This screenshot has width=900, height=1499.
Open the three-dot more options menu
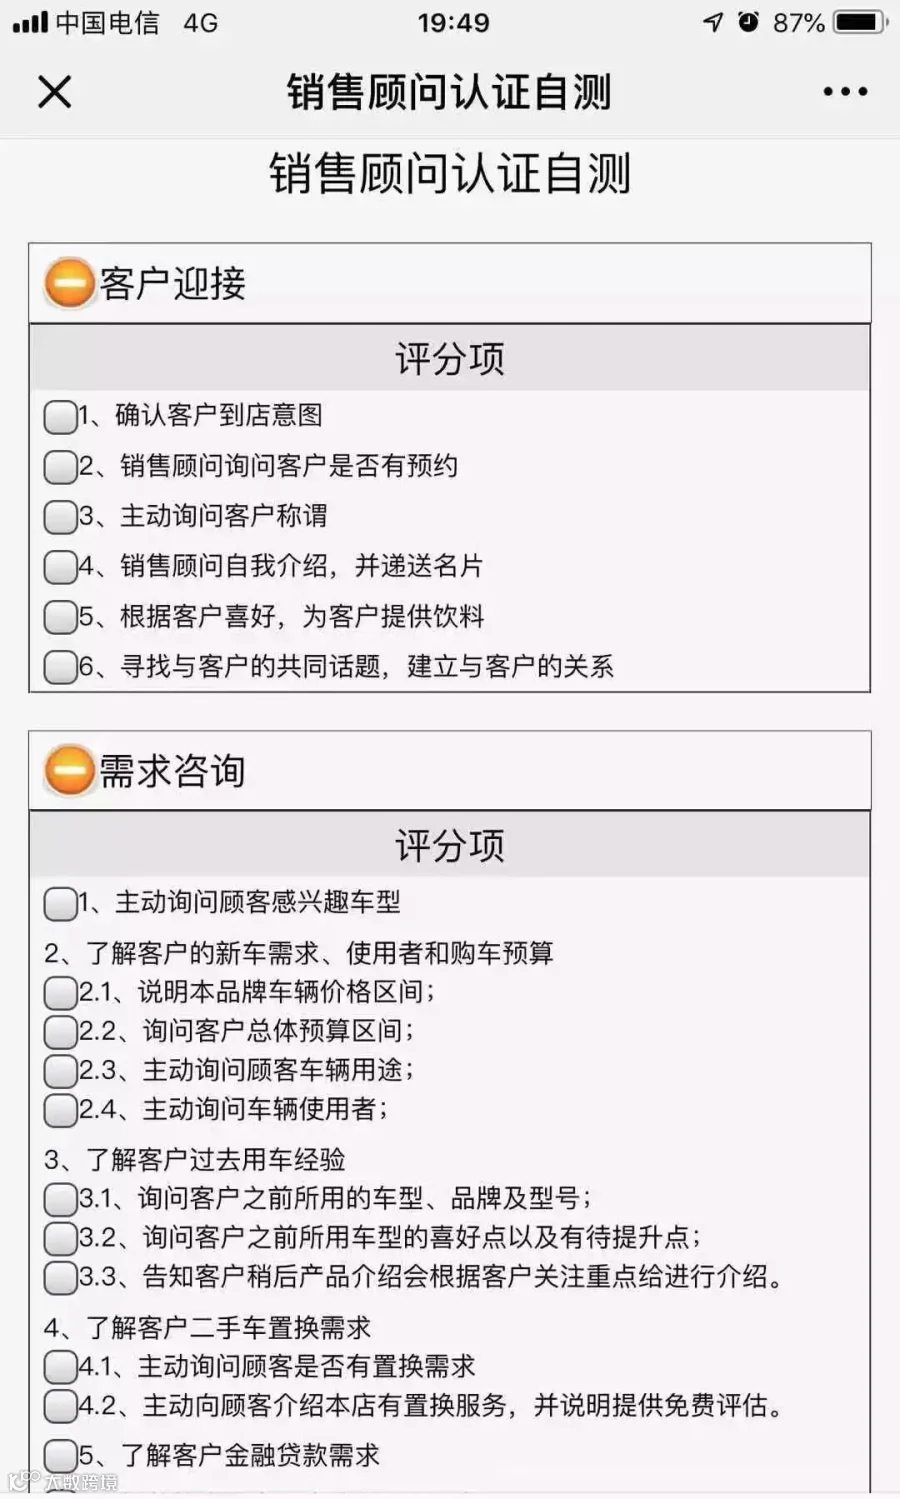(845, 92)
